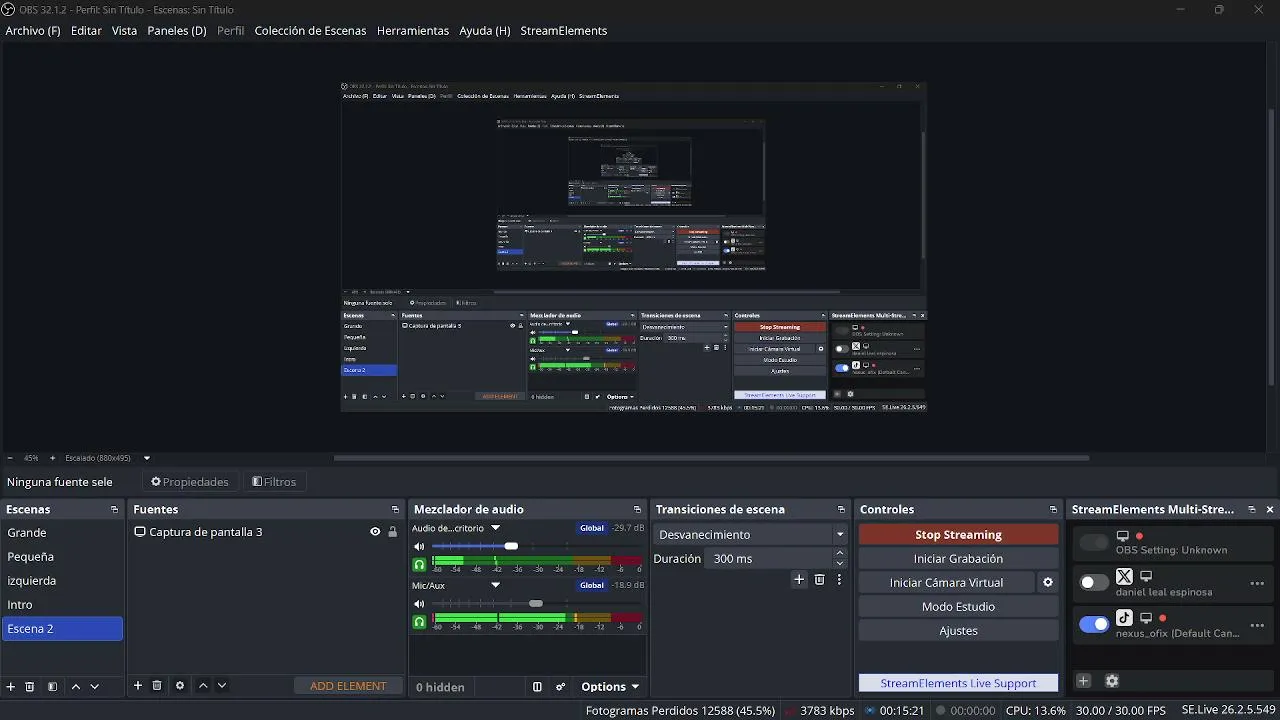
Task: Open advanced audio properties icon
Action: click(x=560, y=687)
